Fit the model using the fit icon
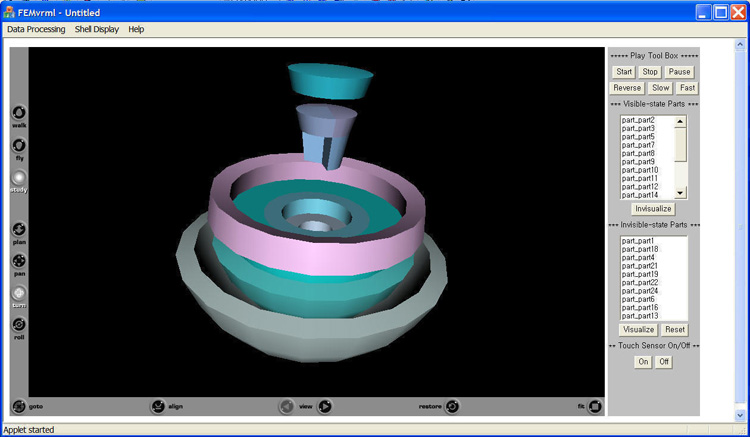 click(595, 406)
